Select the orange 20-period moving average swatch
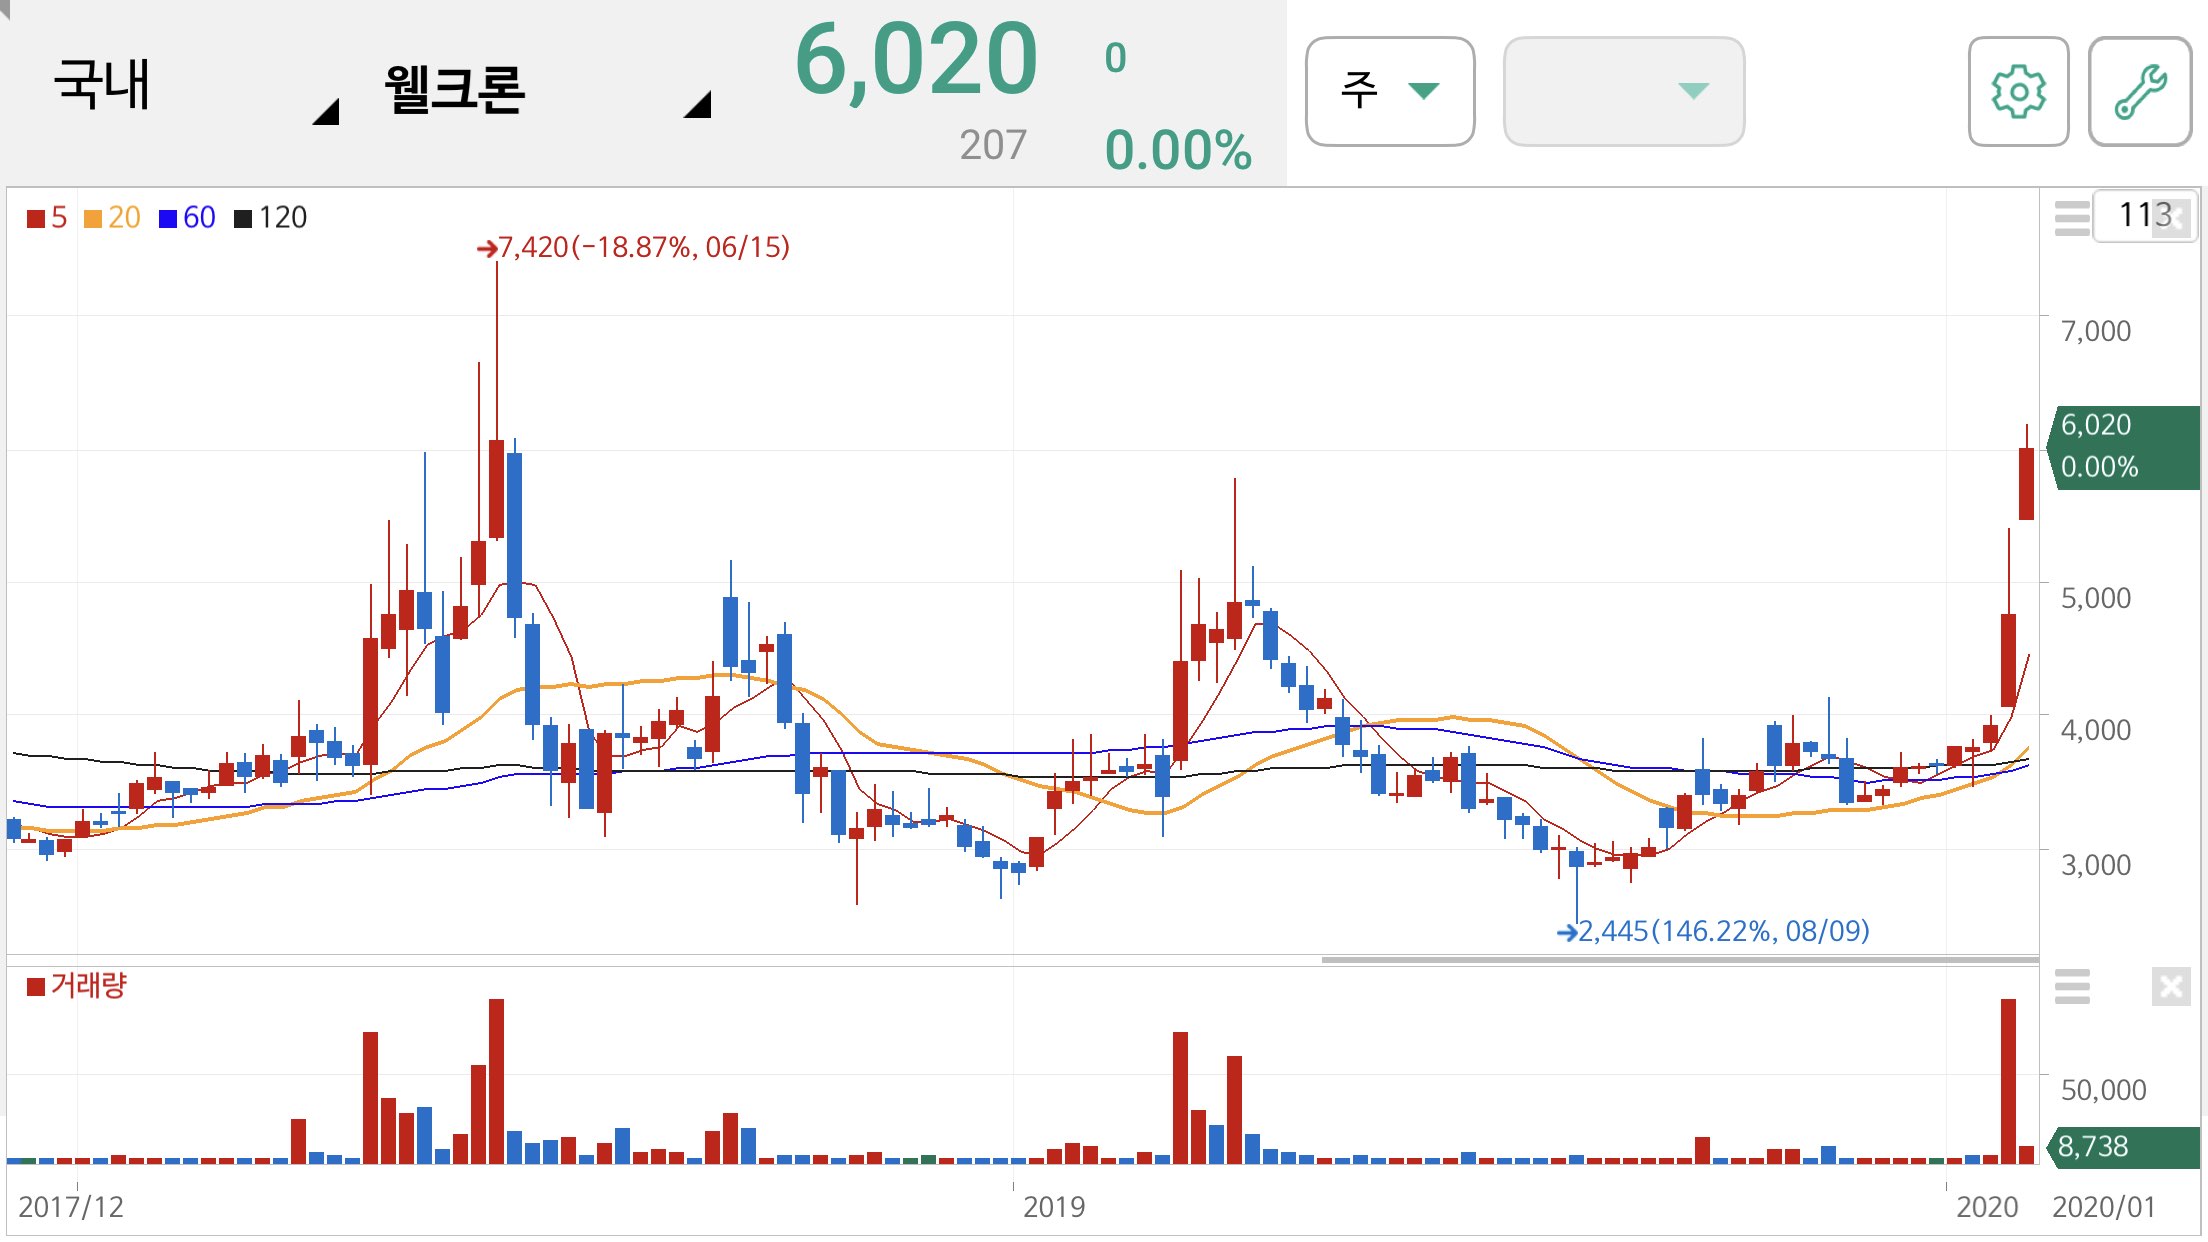 click(93, 218)
